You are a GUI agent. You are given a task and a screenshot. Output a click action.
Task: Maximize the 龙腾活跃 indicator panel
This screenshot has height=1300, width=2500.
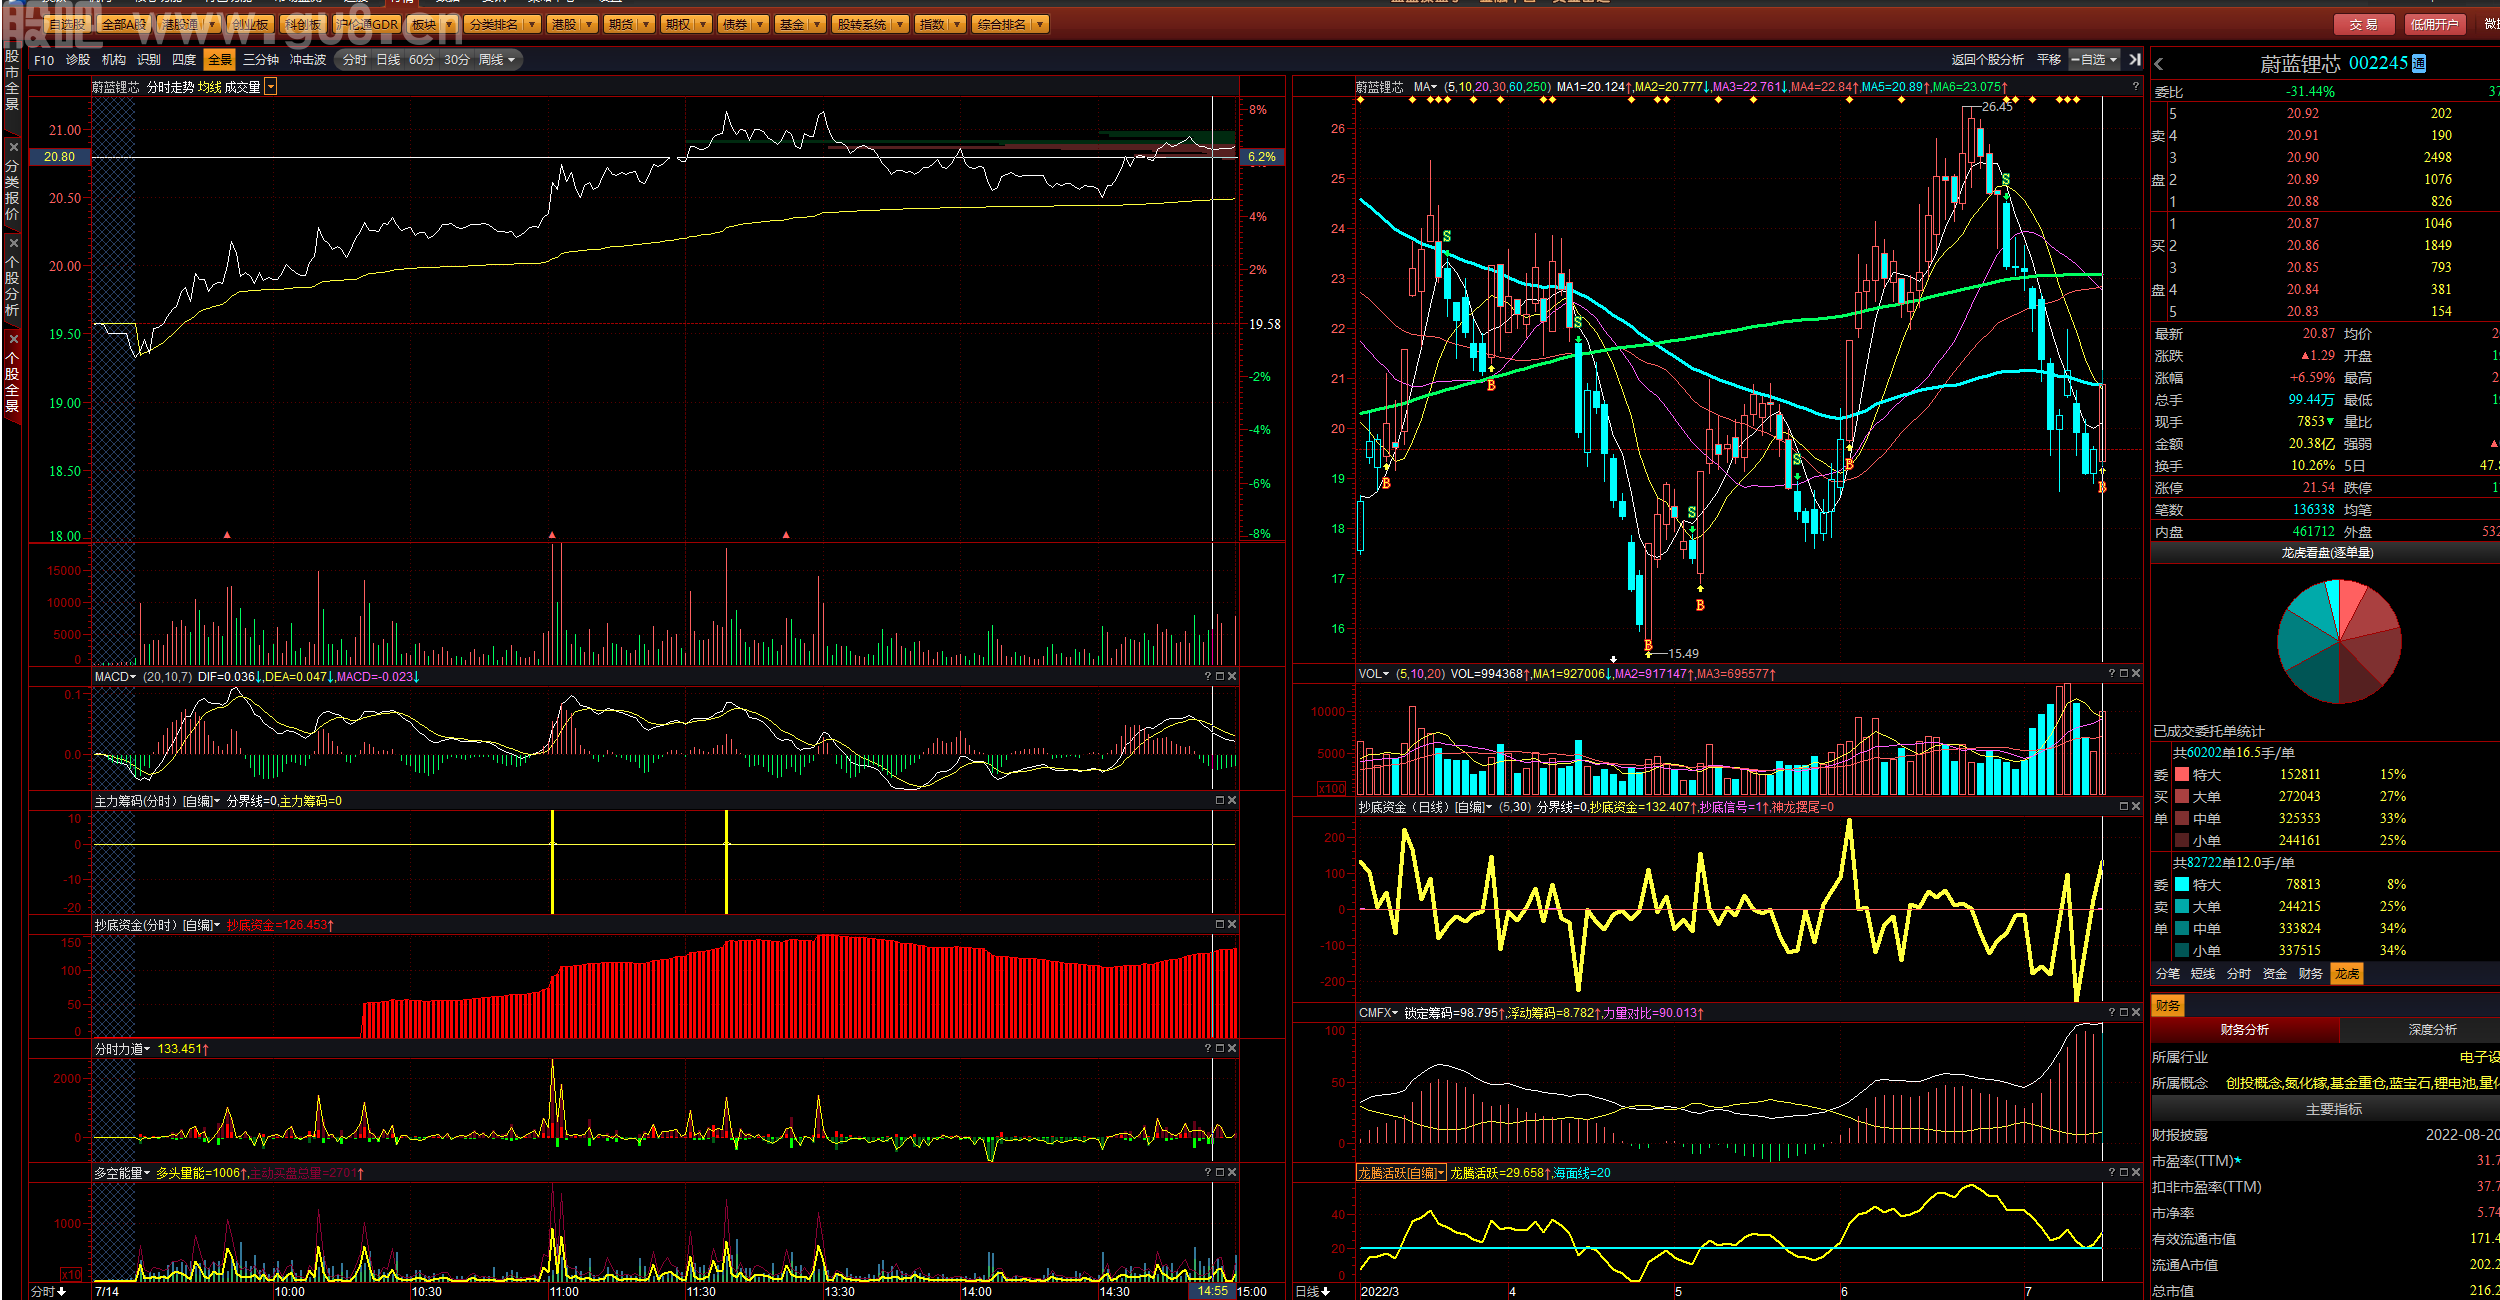coord(2124,1172)
